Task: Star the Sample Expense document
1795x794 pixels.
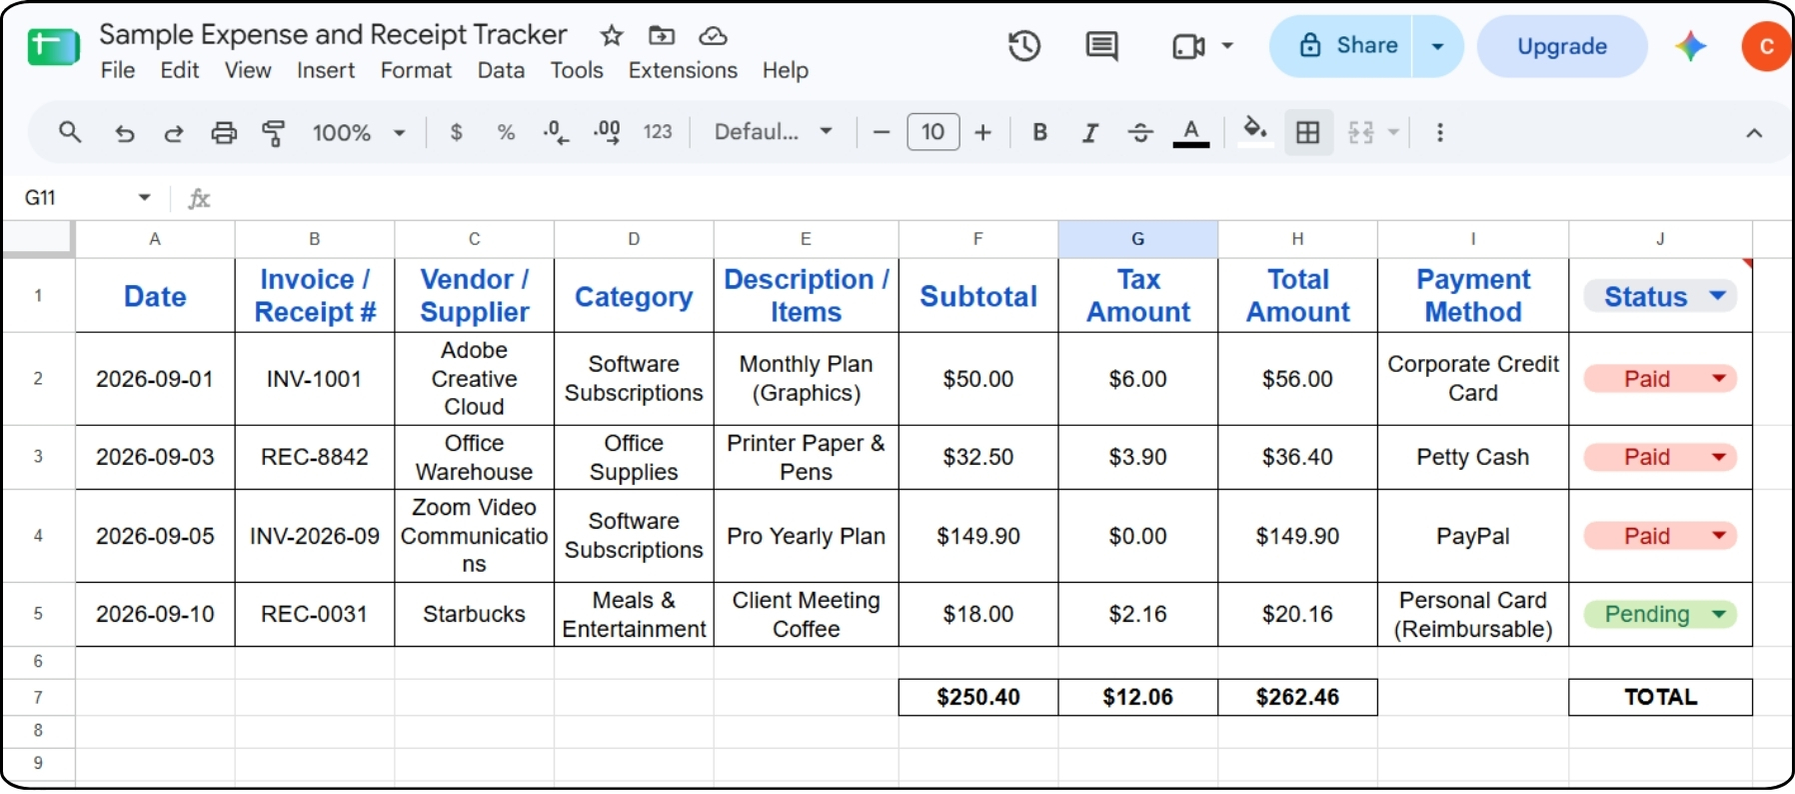Action: pyautogui.click(x=612, y=36)
